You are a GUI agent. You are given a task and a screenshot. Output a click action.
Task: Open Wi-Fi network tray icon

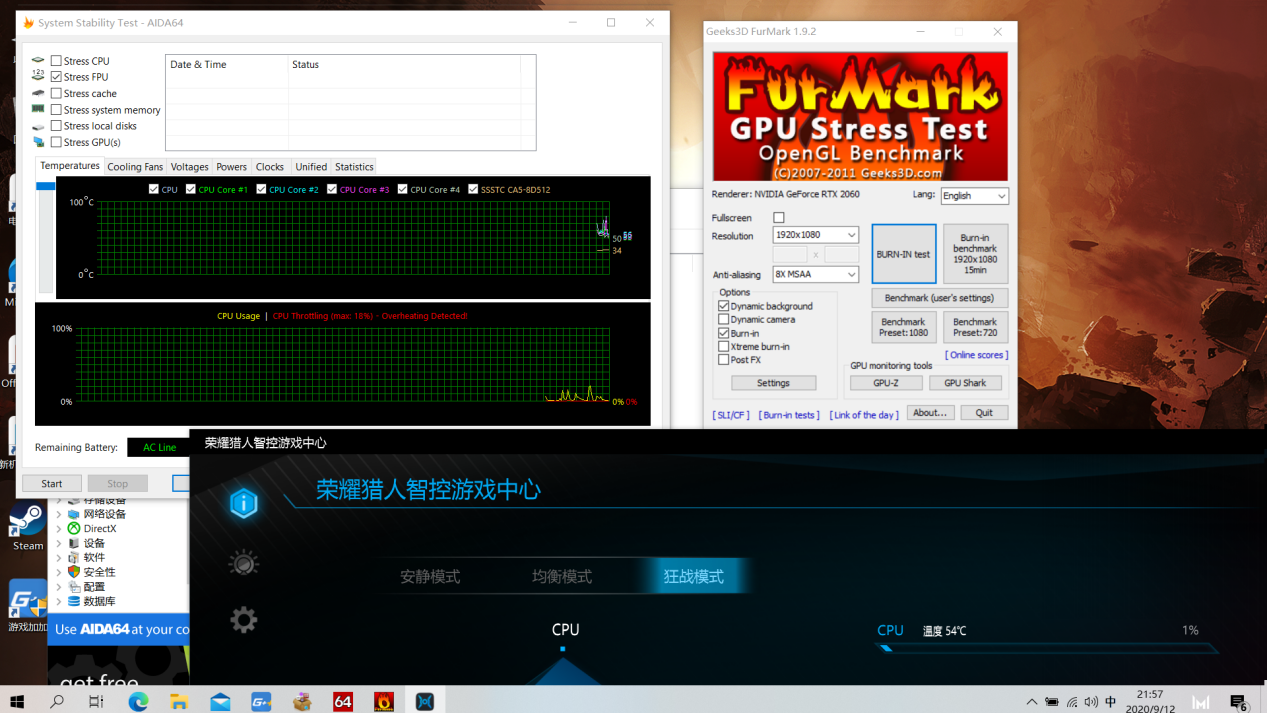(1072, 702)
